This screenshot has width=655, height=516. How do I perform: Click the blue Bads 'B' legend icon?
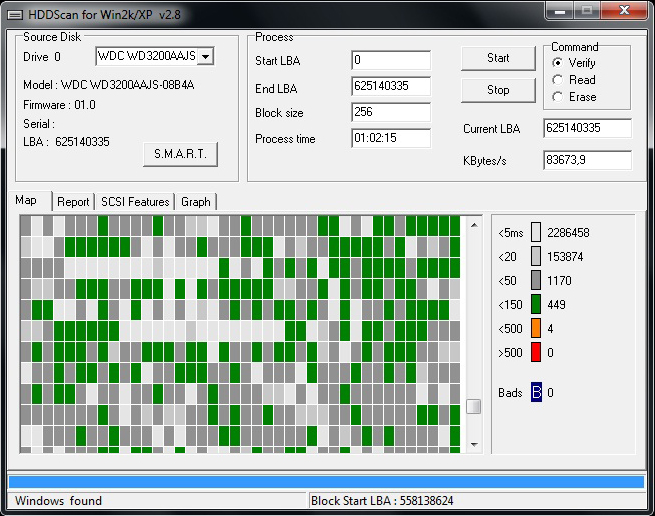click(536, 393)
